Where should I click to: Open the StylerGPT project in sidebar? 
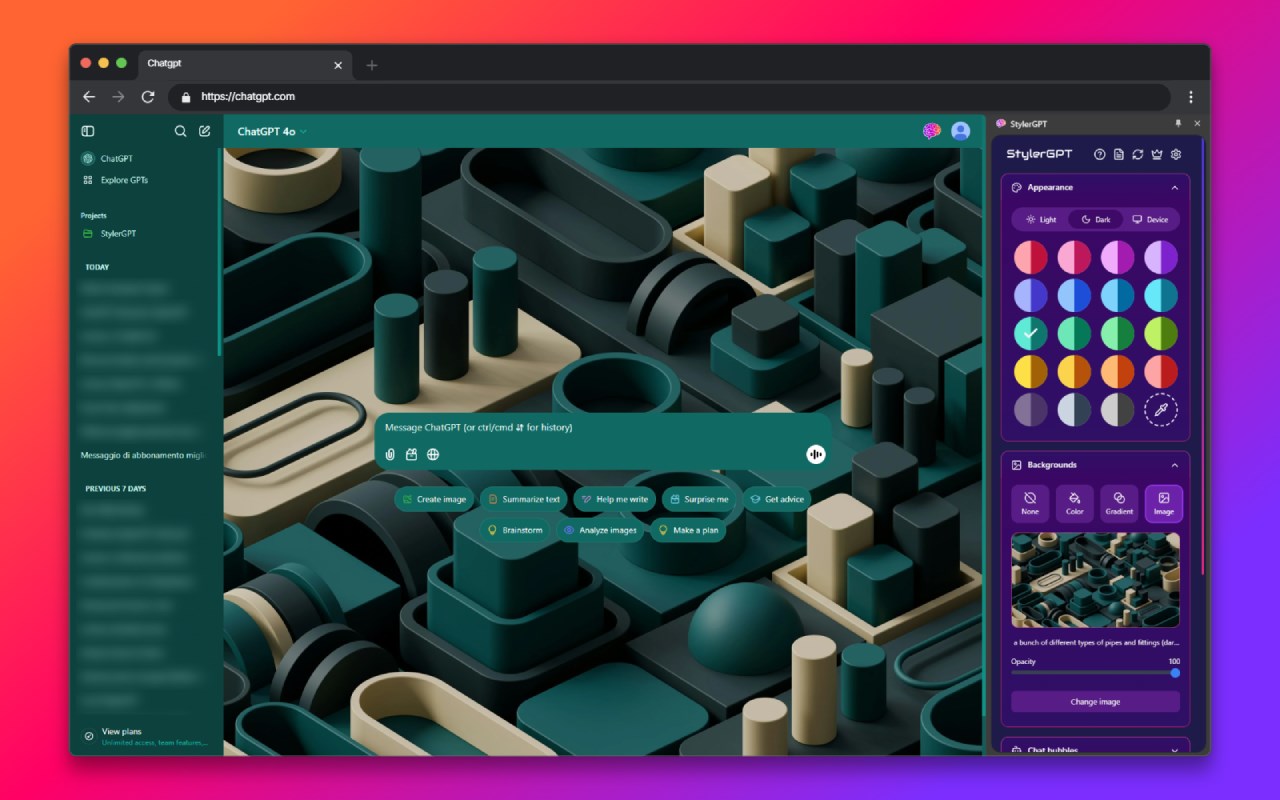(x=110, y=234)
